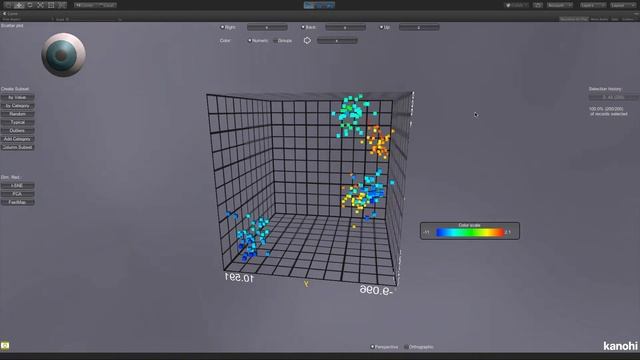Image resolution: width=640 pixels, height=360 pixels.
Task: Click the green icon at bottom-left corner
Action: (x=5, y=346)
